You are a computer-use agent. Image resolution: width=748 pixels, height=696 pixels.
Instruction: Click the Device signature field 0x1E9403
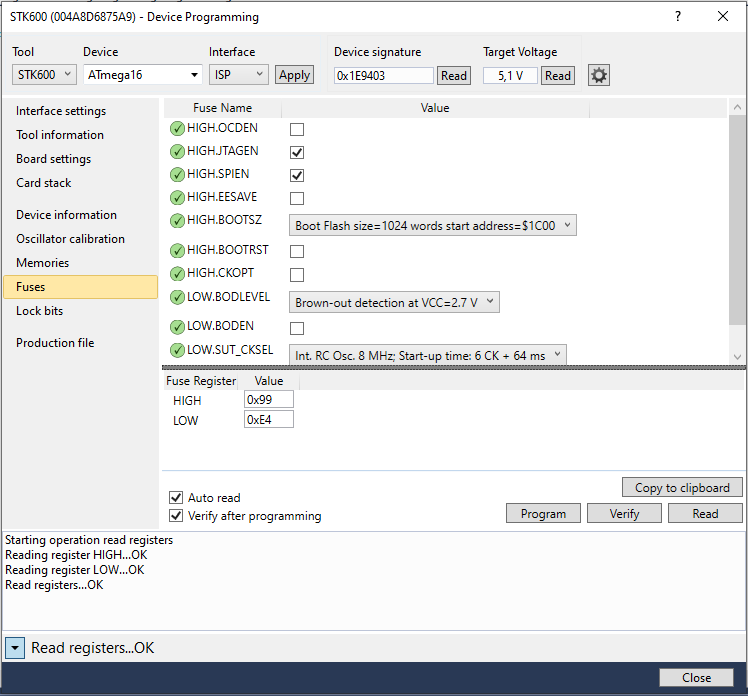tap(384, 75)
